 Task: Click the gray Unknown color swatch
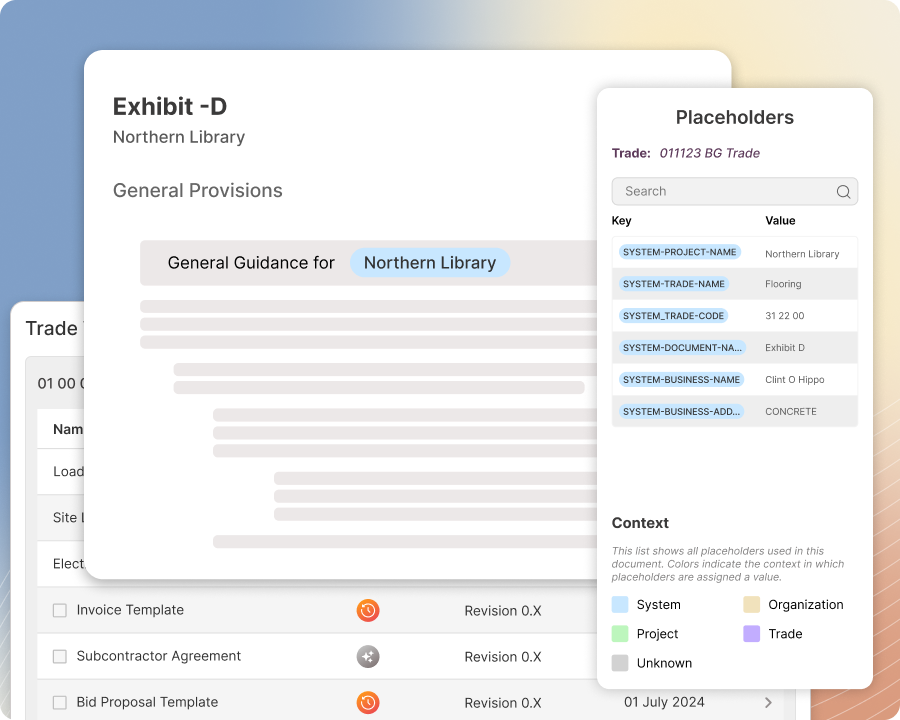(x=620, y=663)
